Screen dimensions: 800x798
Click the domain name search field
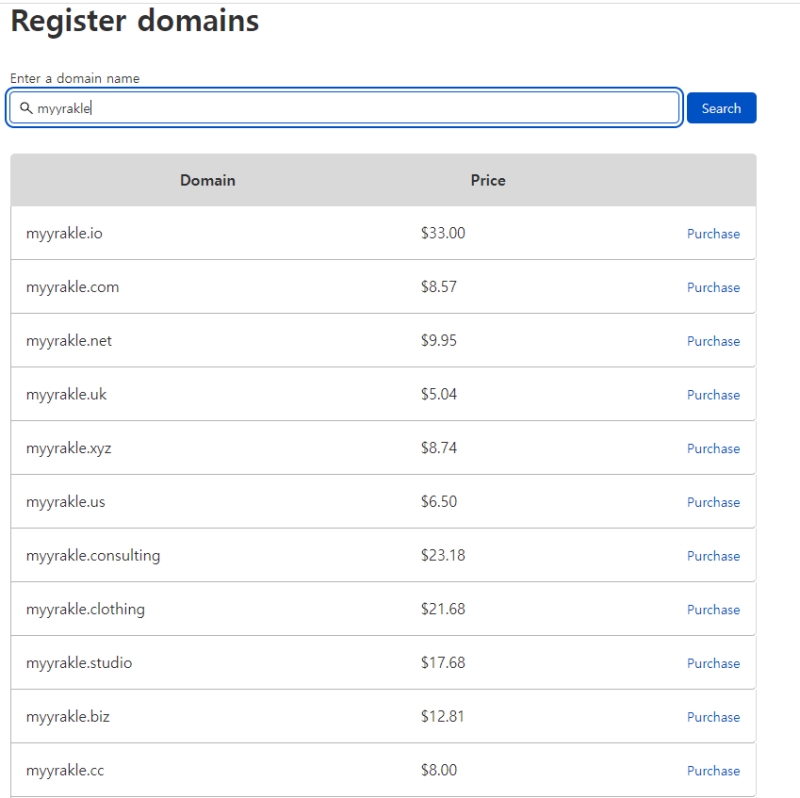(x=350, y=108)
